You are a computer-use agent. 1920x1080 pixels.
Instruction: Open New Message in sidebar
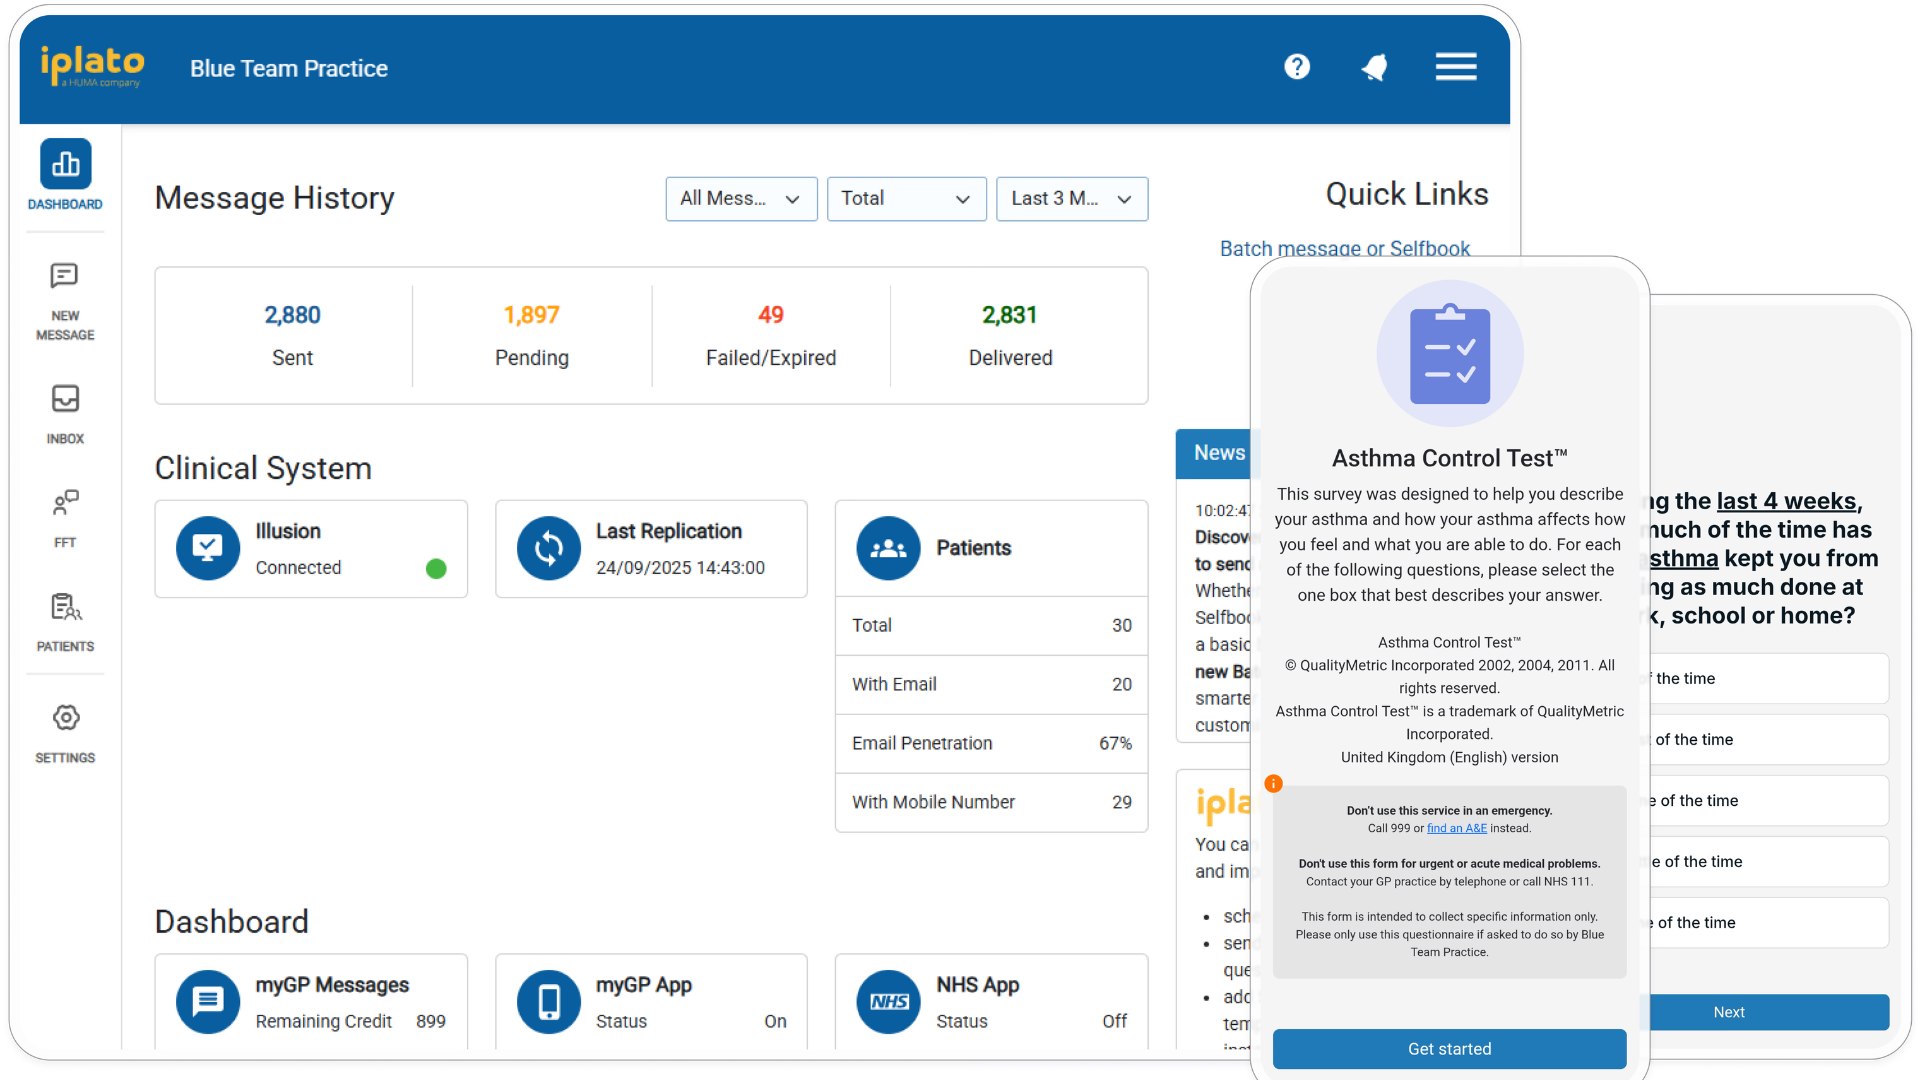[x=65, y=302]
